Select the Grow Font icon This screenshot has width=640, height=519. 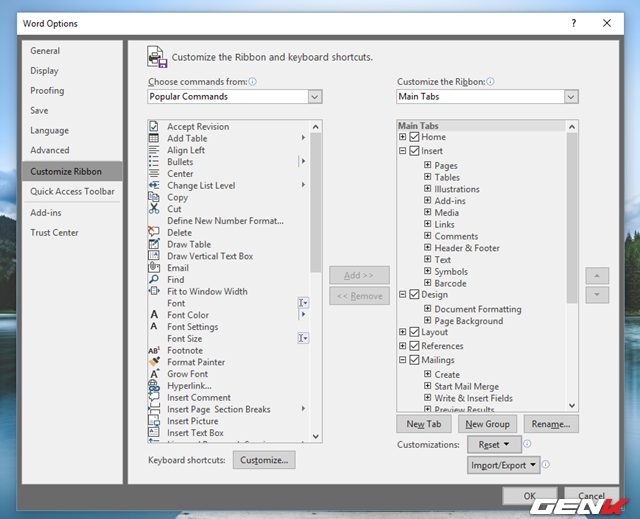point(154,374)
